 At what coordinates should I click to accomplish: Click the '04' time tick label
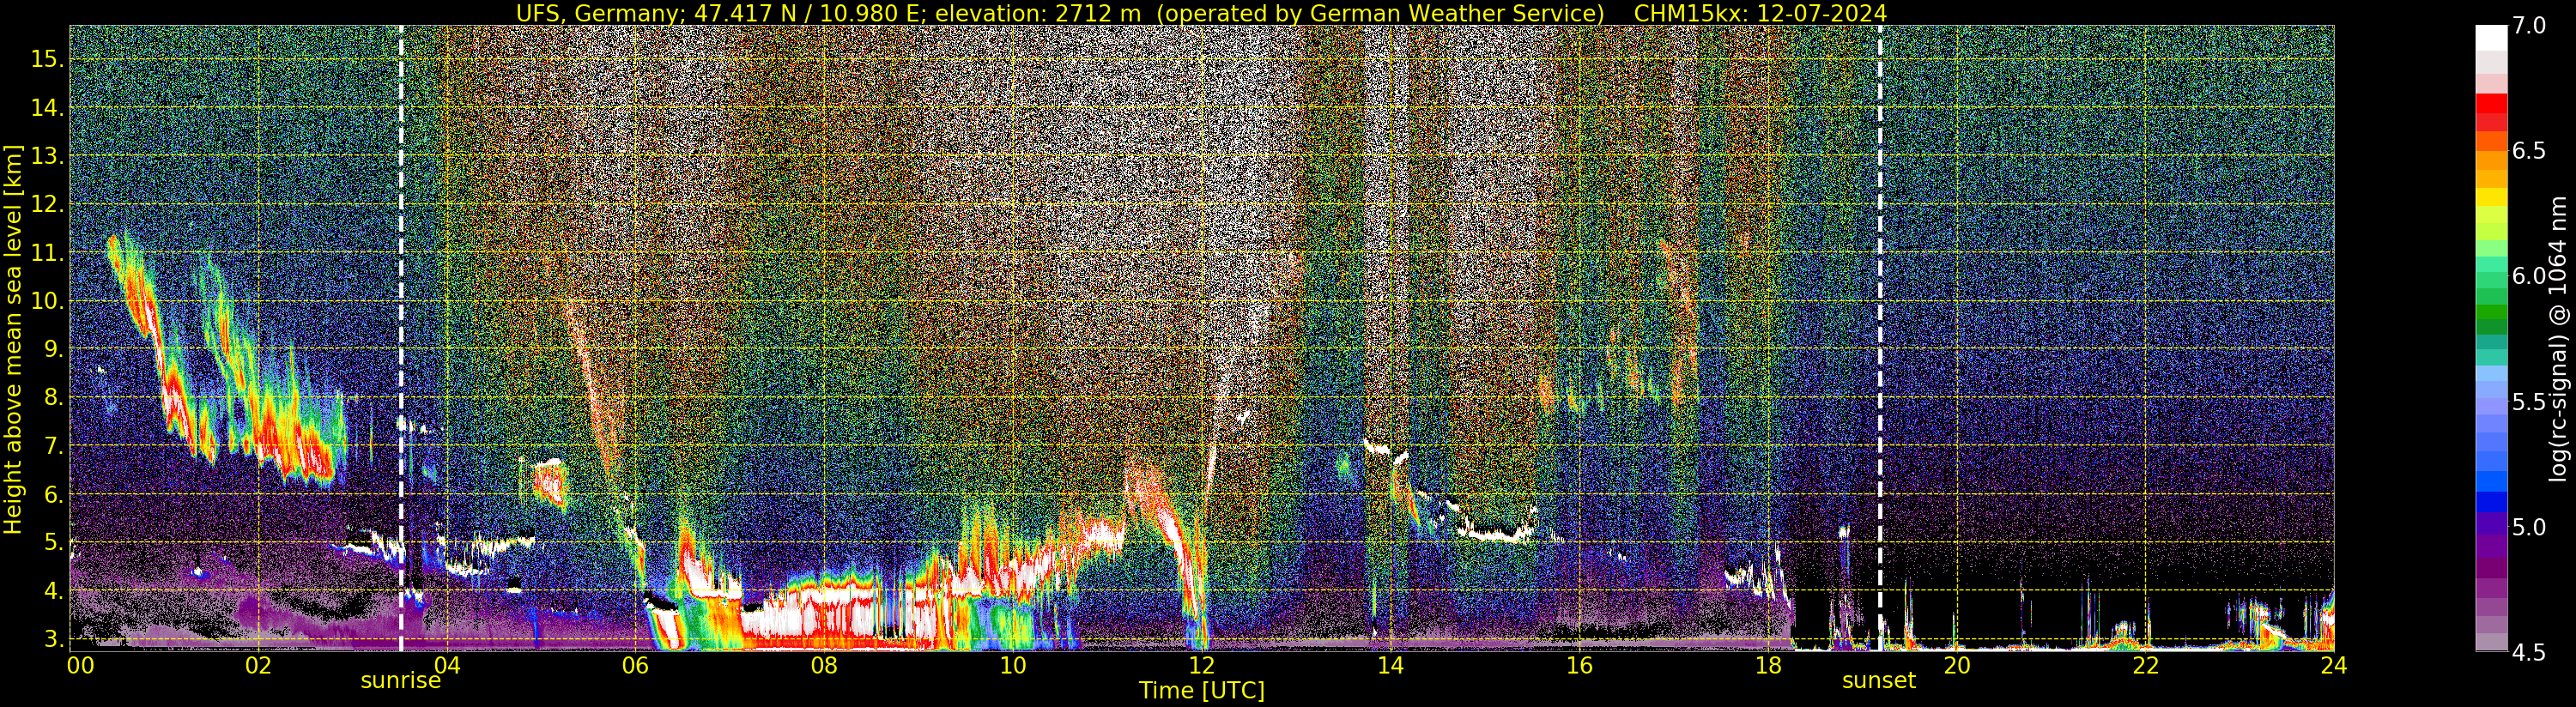[447, 666]
